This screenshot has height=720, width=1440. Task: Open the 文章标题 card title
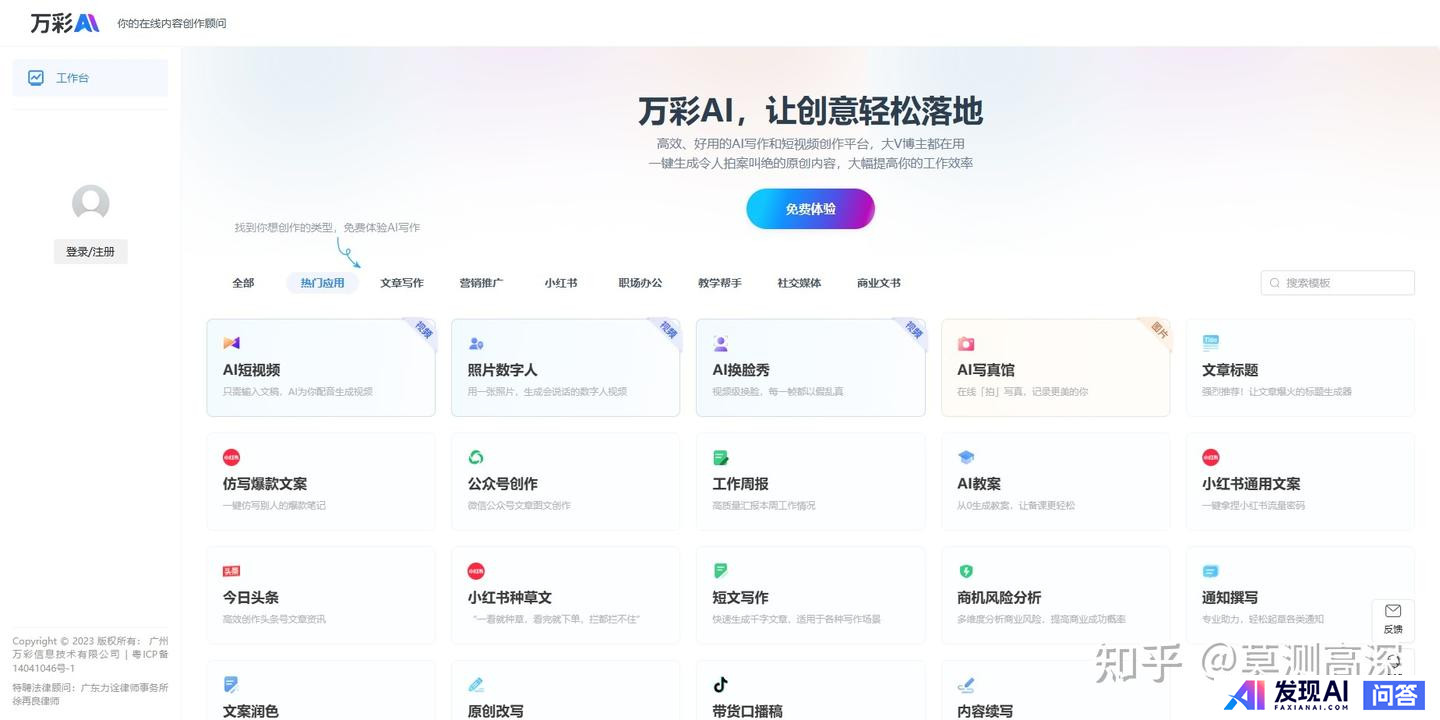point(1230,370)
